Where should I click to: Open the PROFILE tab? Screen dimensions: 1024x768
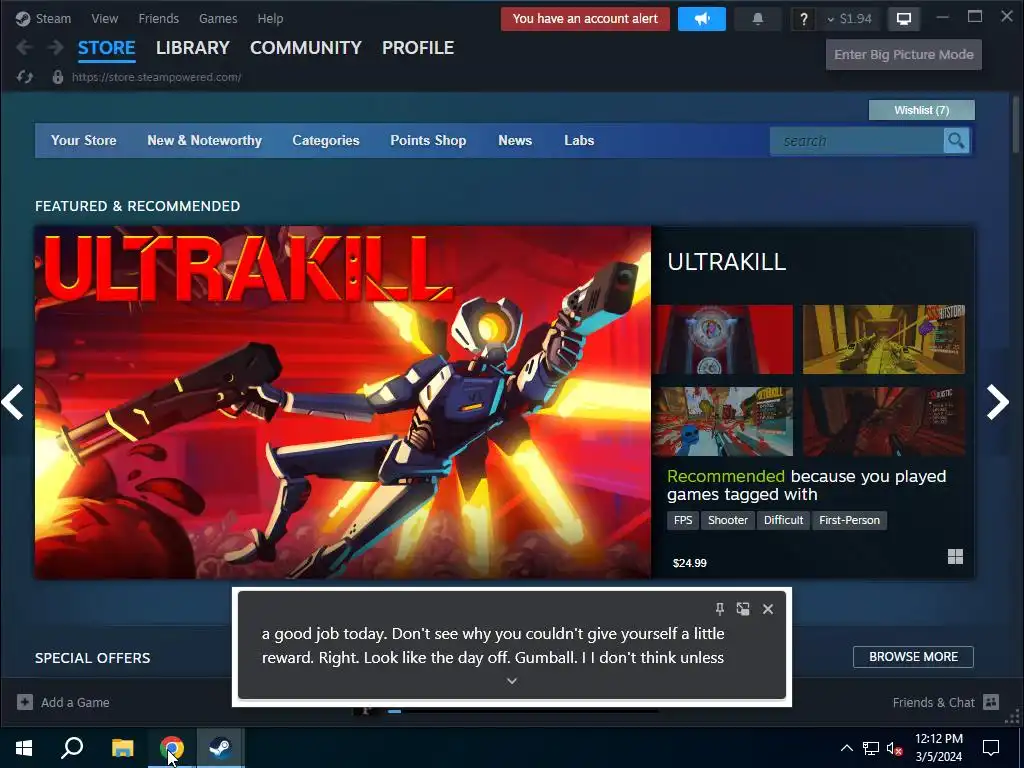(x=418, y=48)
